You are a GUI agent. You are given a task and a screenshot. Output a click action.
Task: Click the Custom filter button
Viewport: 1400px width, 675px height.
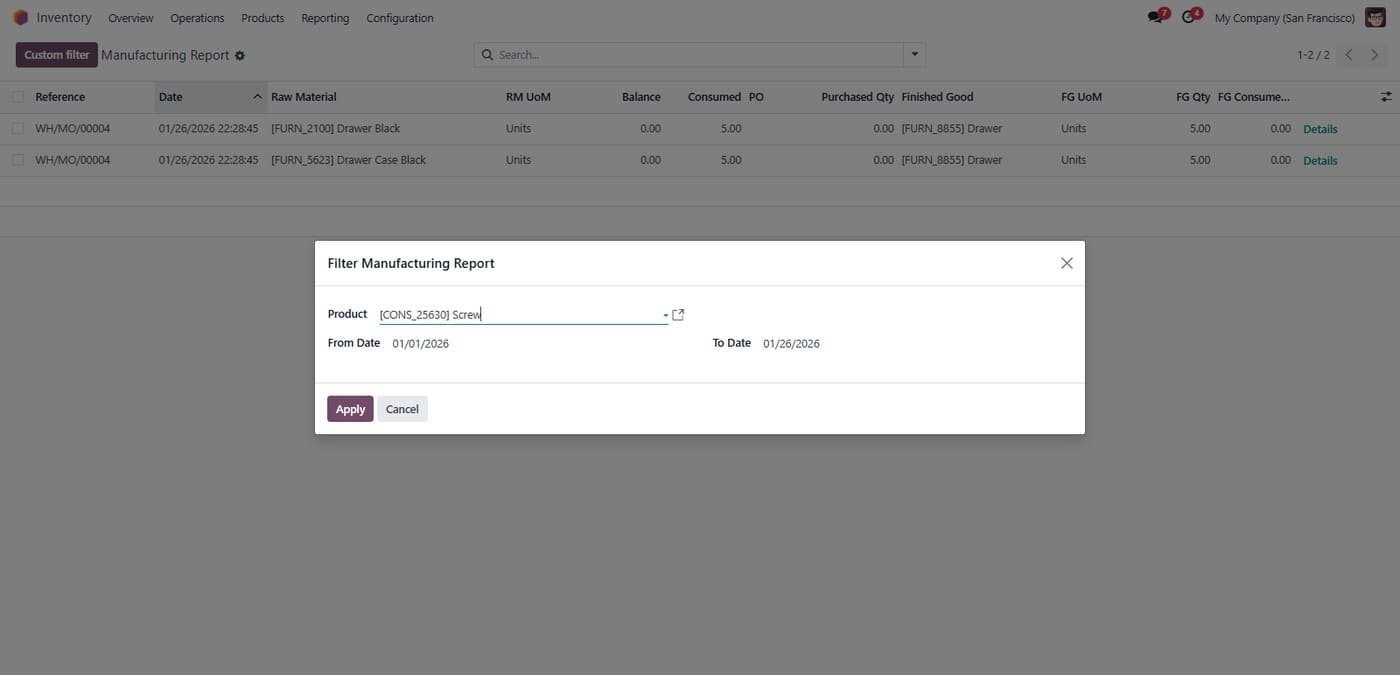click(x=57, y=55)
